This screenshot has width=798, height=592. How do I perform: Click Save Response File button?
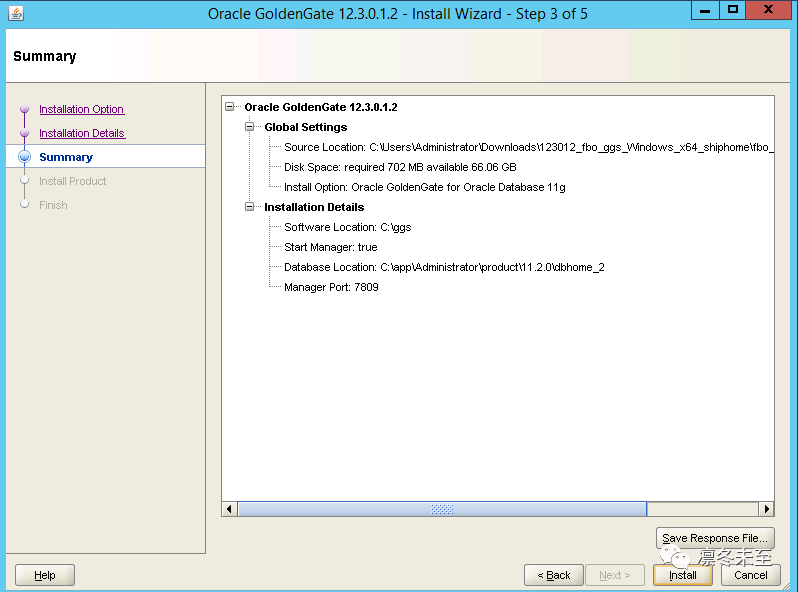(715, 538)
